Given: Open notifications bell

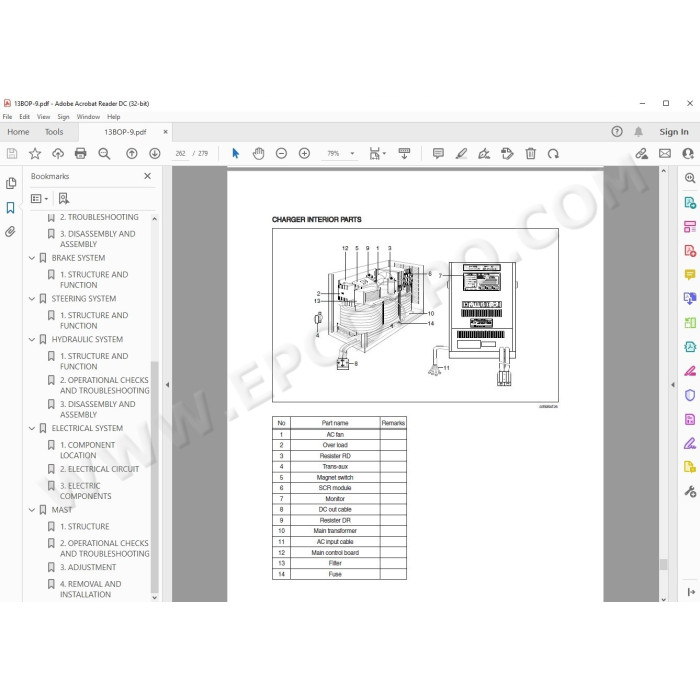Looking at the screenshot, I should 639,132.
